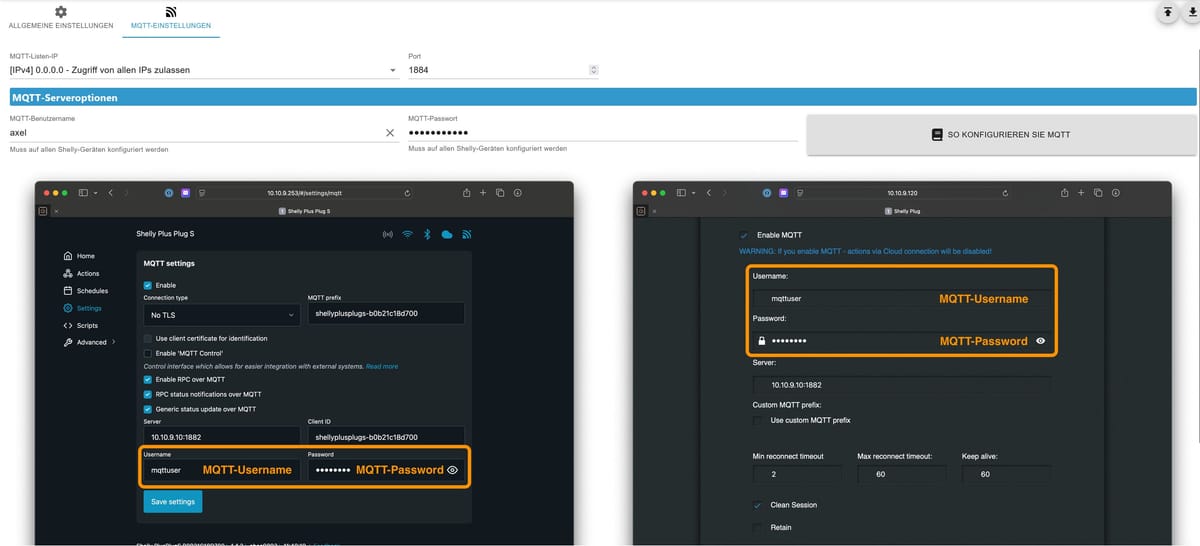Toggle the Enable checkbox under MQTT settings
The image size is (1200, 546).
(x=148, y=285)
